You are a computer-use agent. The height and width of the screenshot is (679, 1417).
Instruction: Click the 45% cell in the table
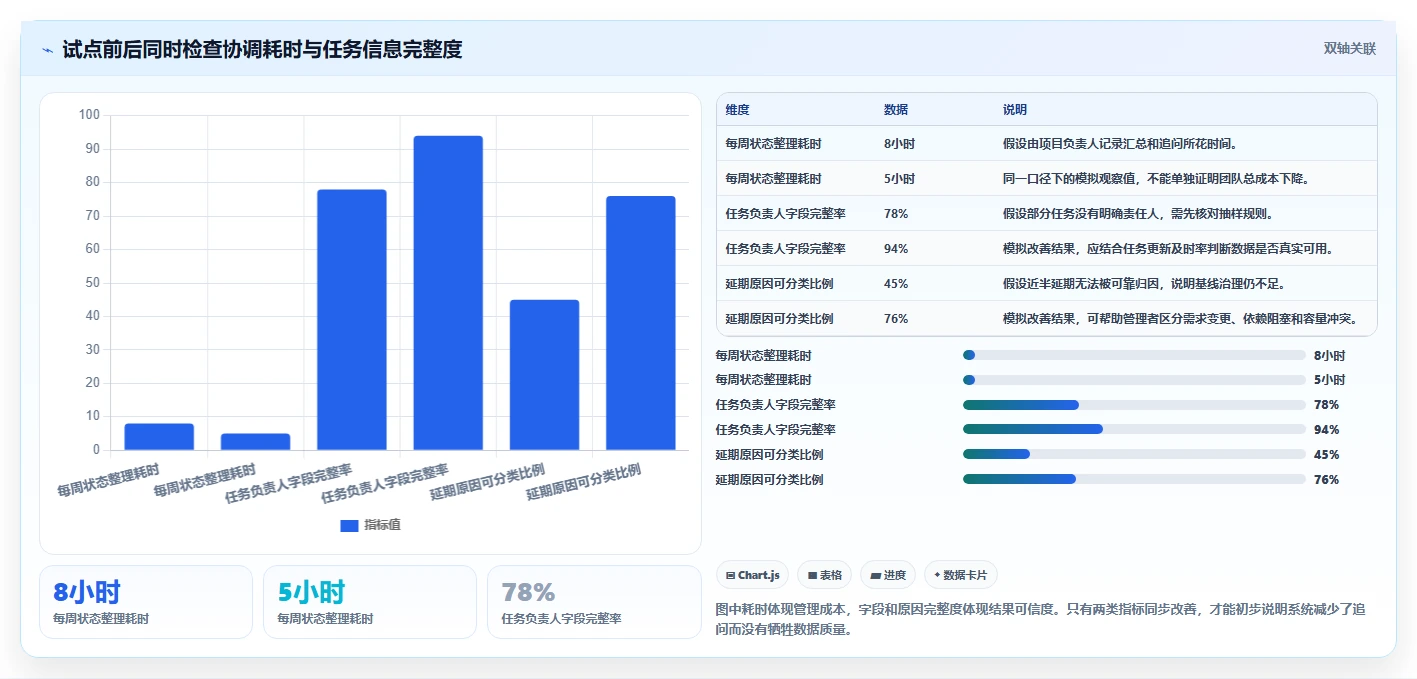tap(896, 284)
